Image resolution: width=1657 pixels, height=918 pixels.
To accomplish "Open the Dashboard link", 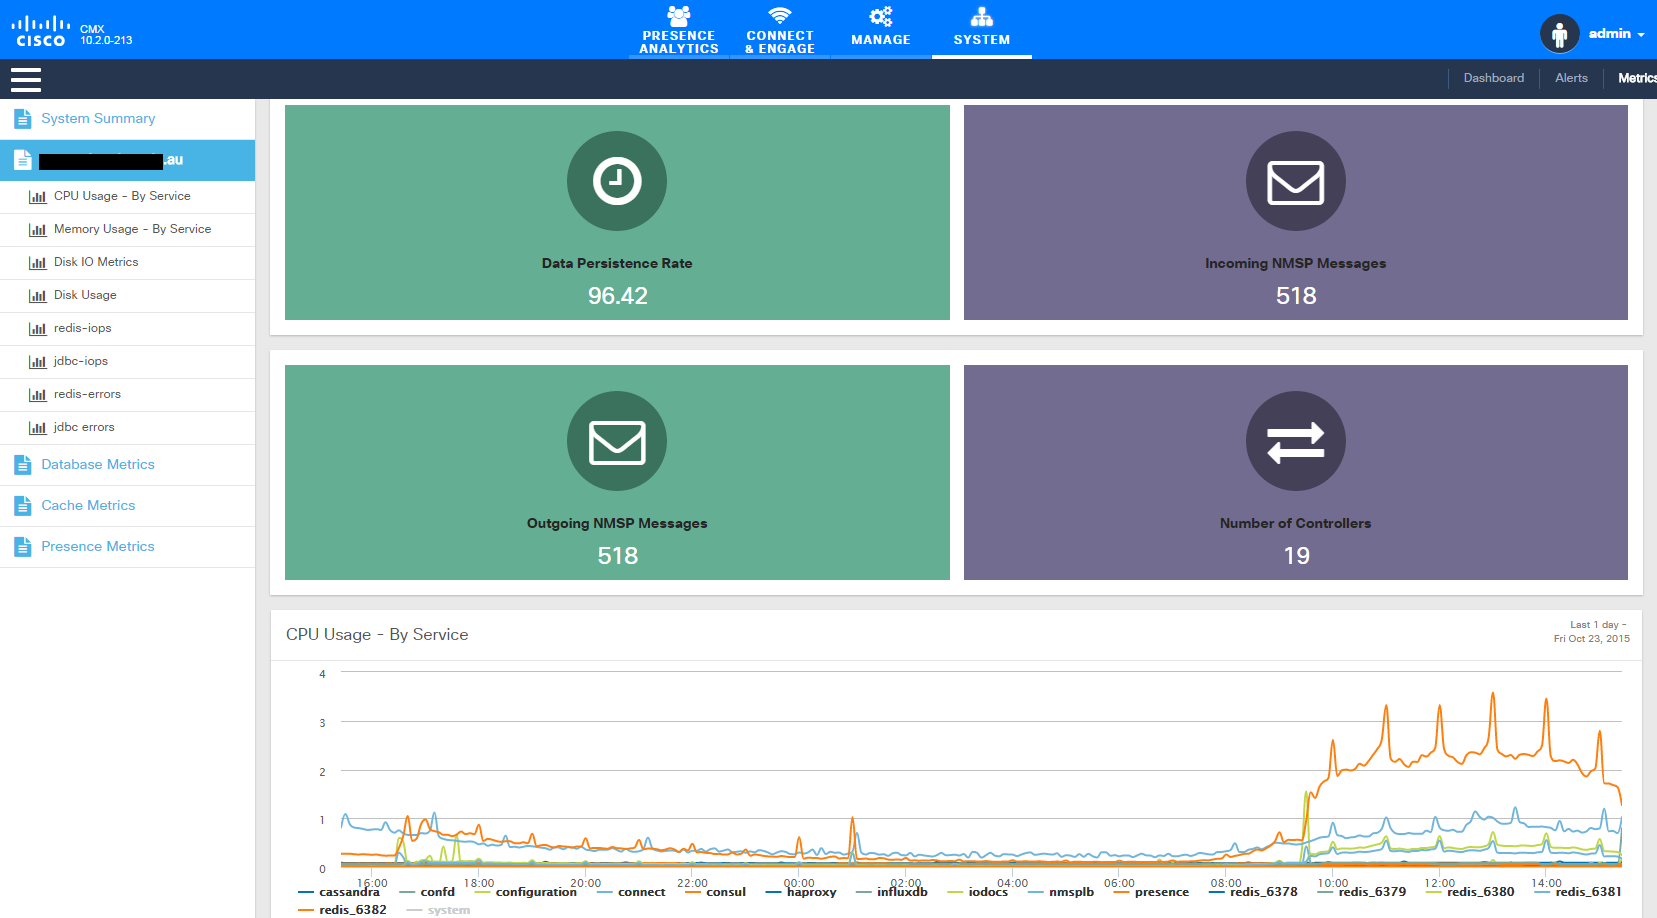I will click(1494, 78).
